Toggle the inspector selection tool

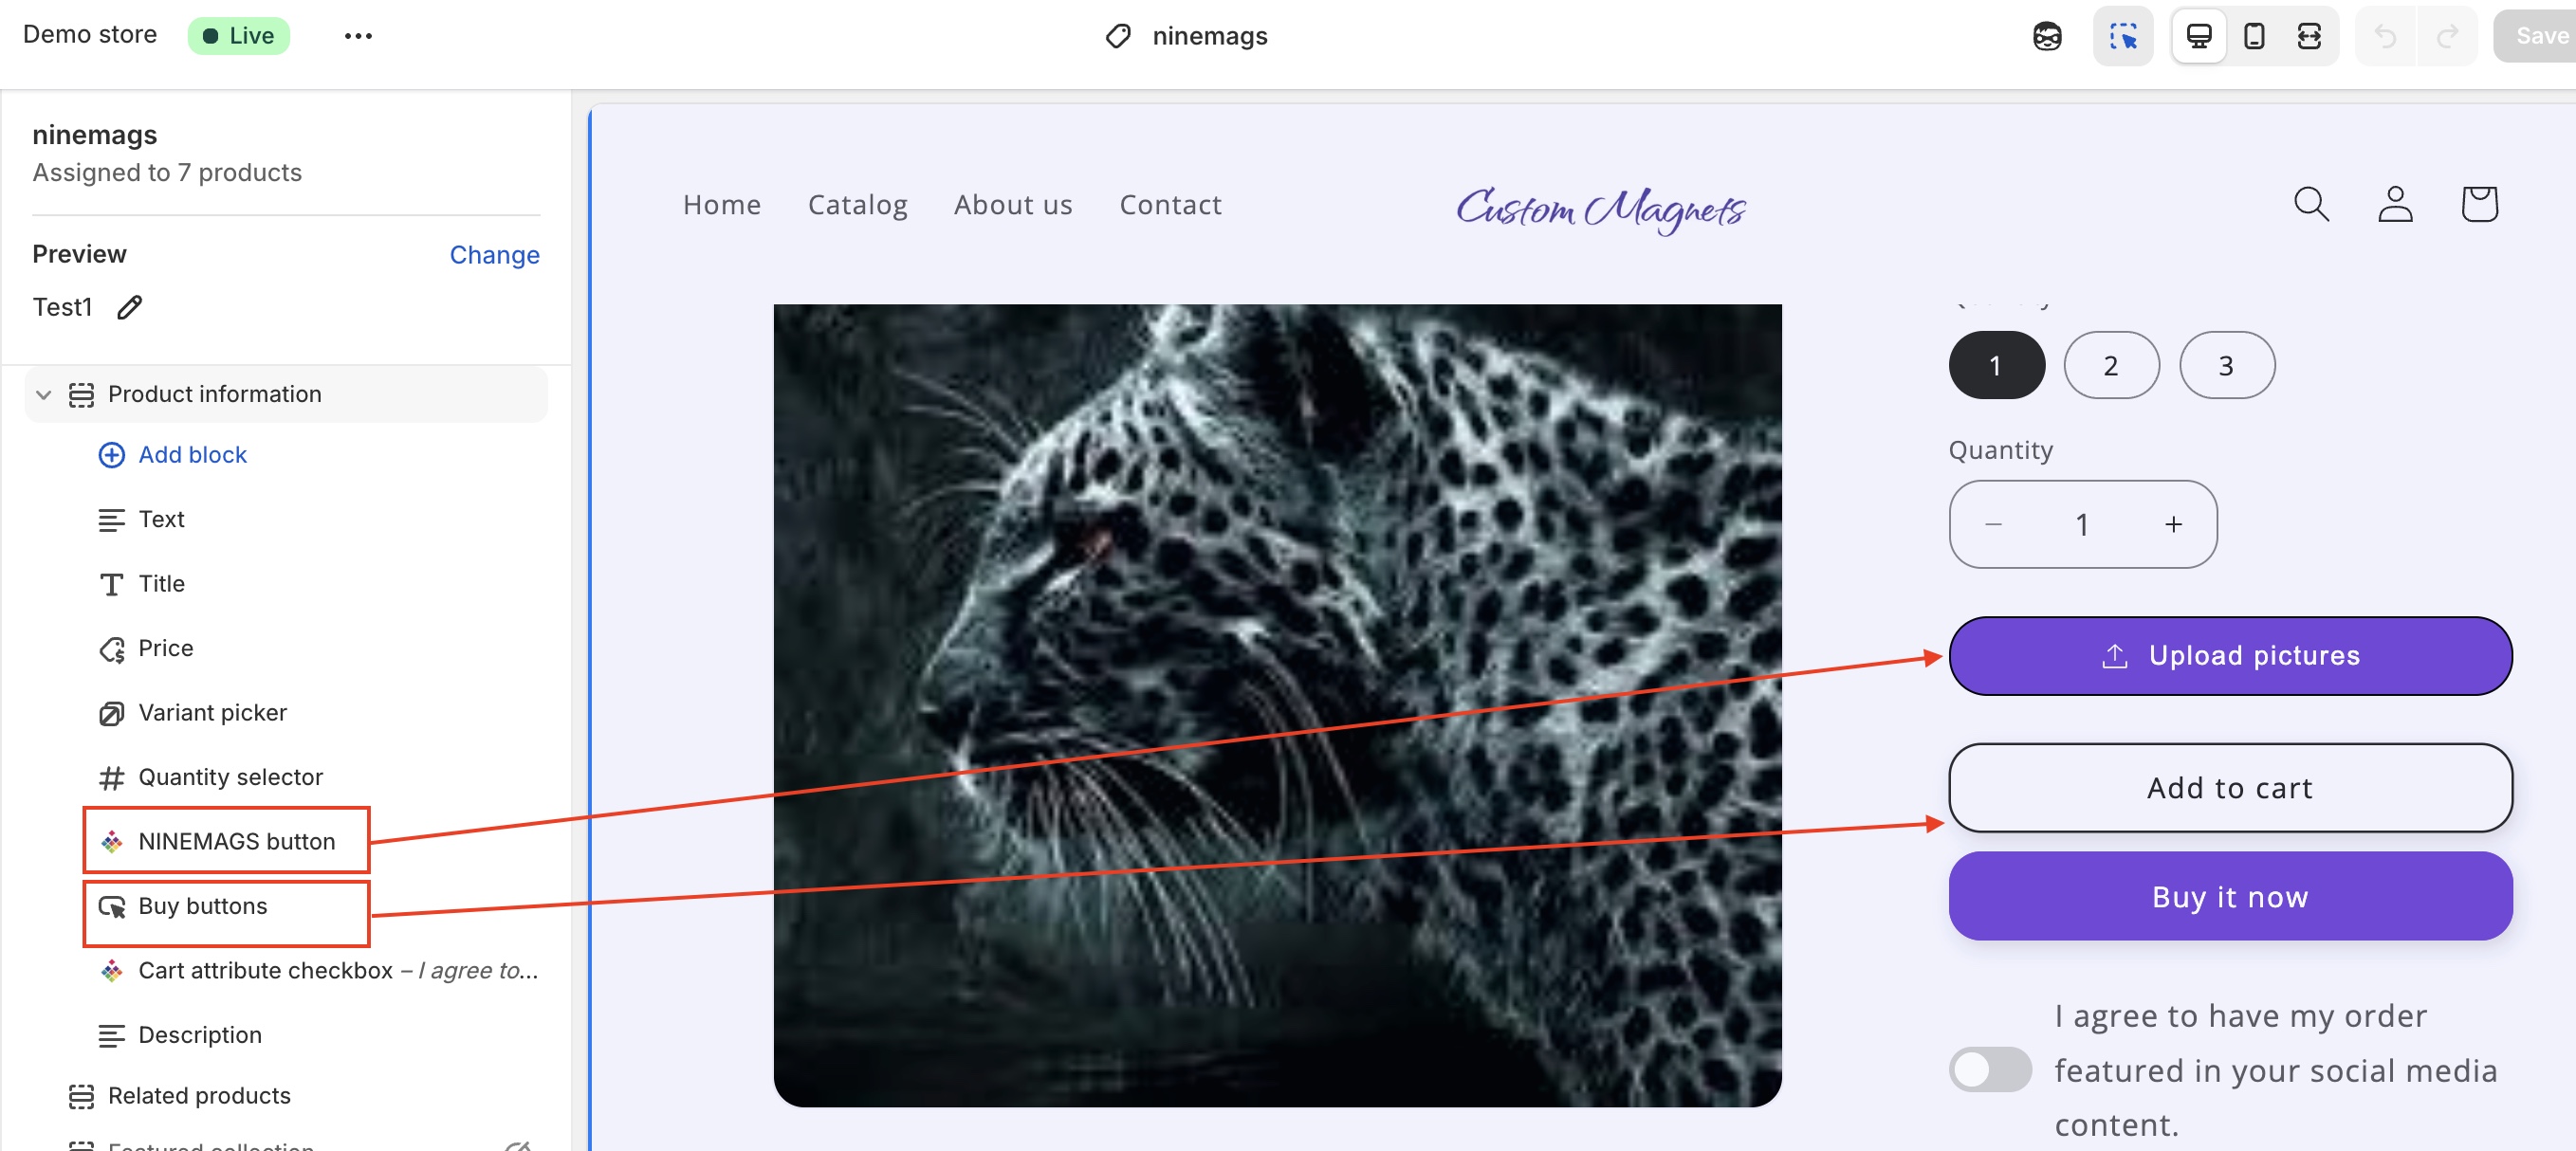[2122, 36]
